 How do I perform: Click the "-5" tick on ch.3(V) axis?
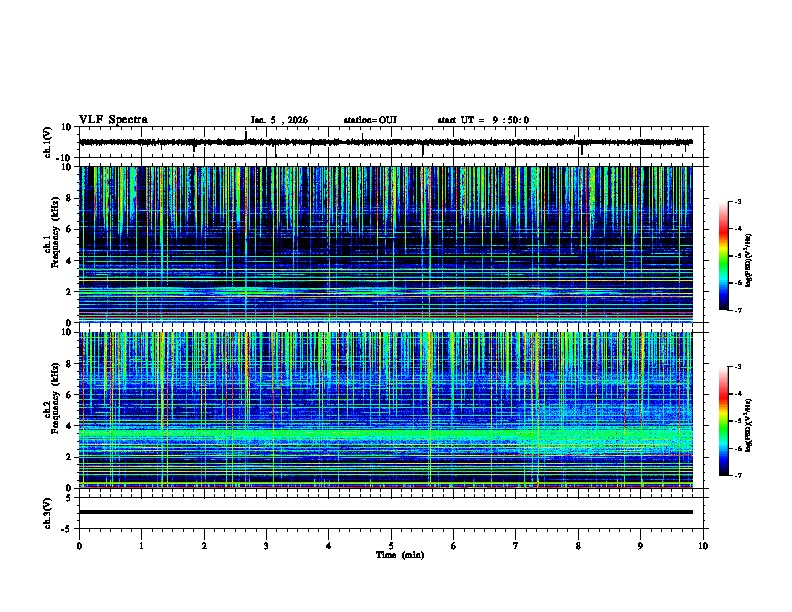67,529
